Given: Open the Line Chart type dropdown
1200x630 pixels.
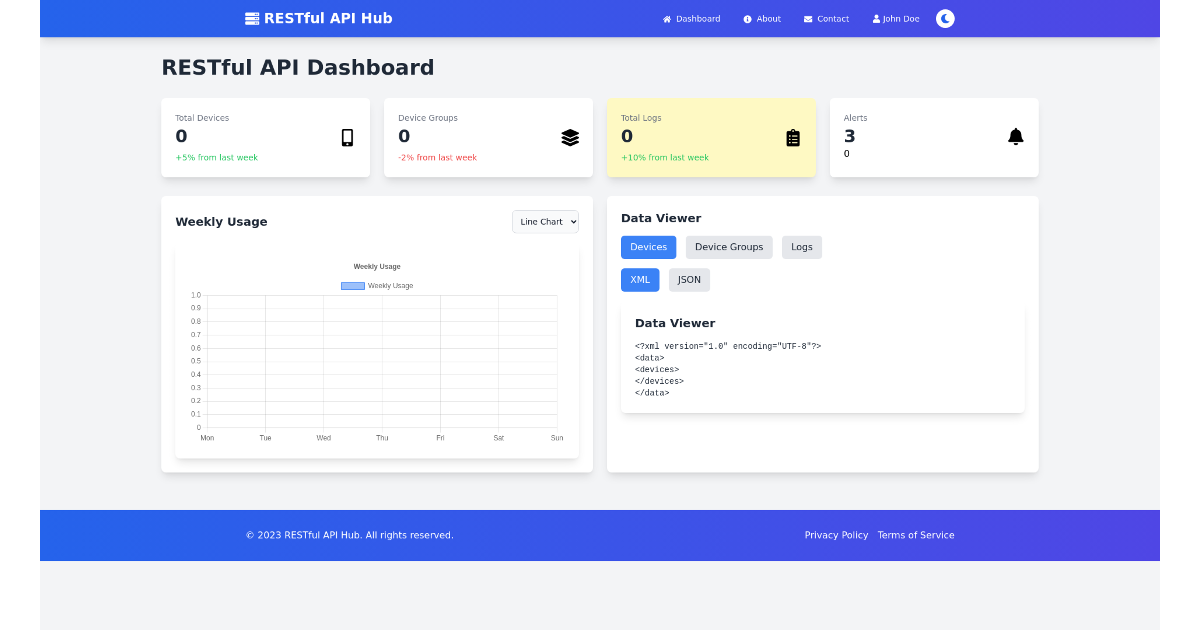Looking at the screenshot, I should (x=545, y=221).
